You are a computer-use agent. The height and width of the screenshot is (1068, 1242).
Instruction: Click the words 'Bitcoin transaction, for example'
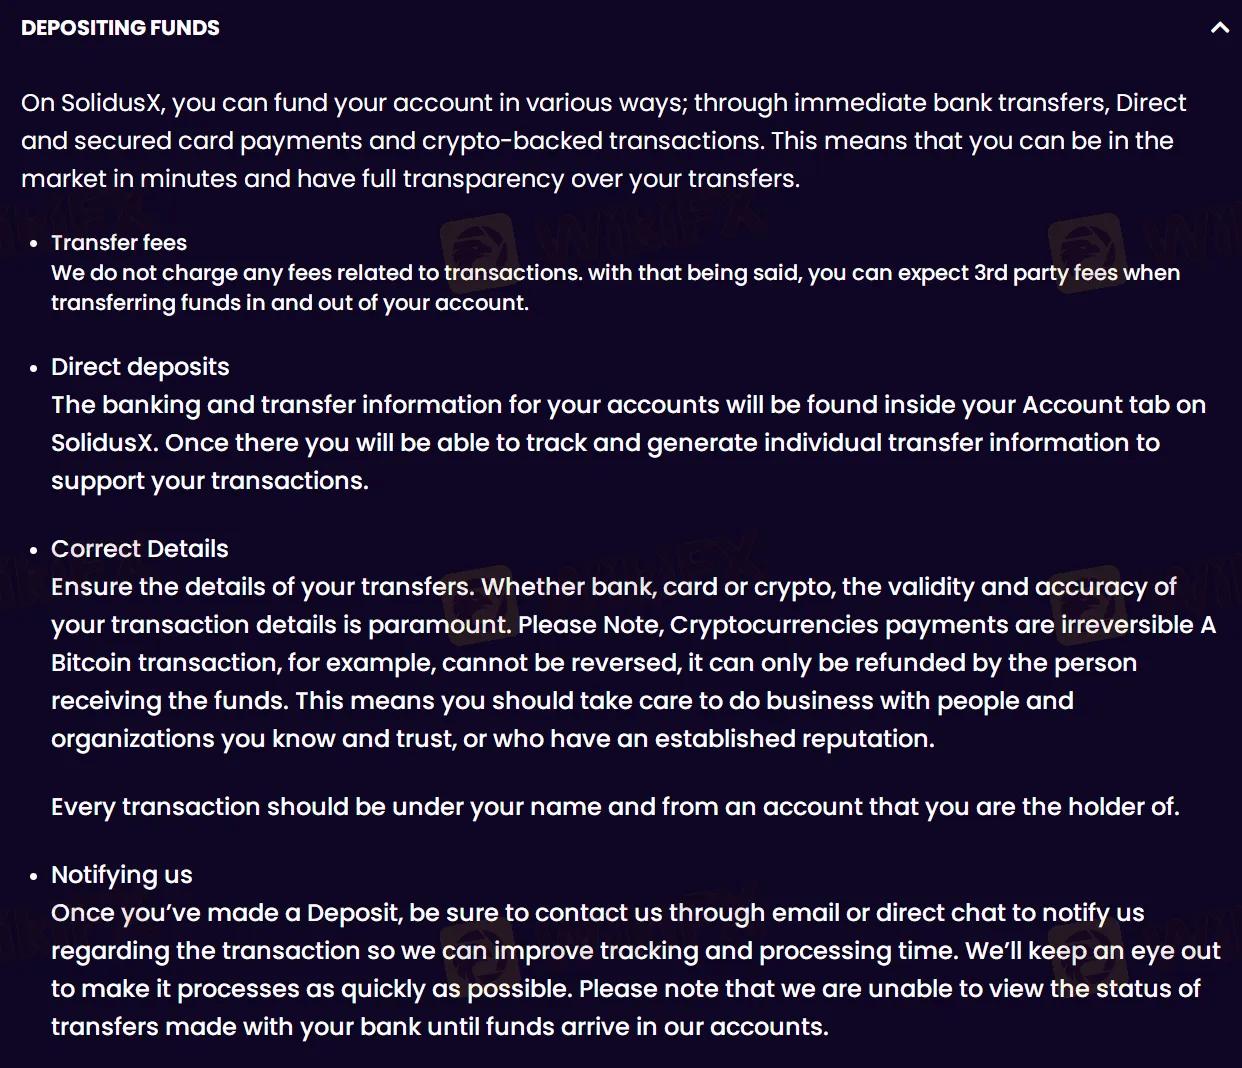pos(243,663)
